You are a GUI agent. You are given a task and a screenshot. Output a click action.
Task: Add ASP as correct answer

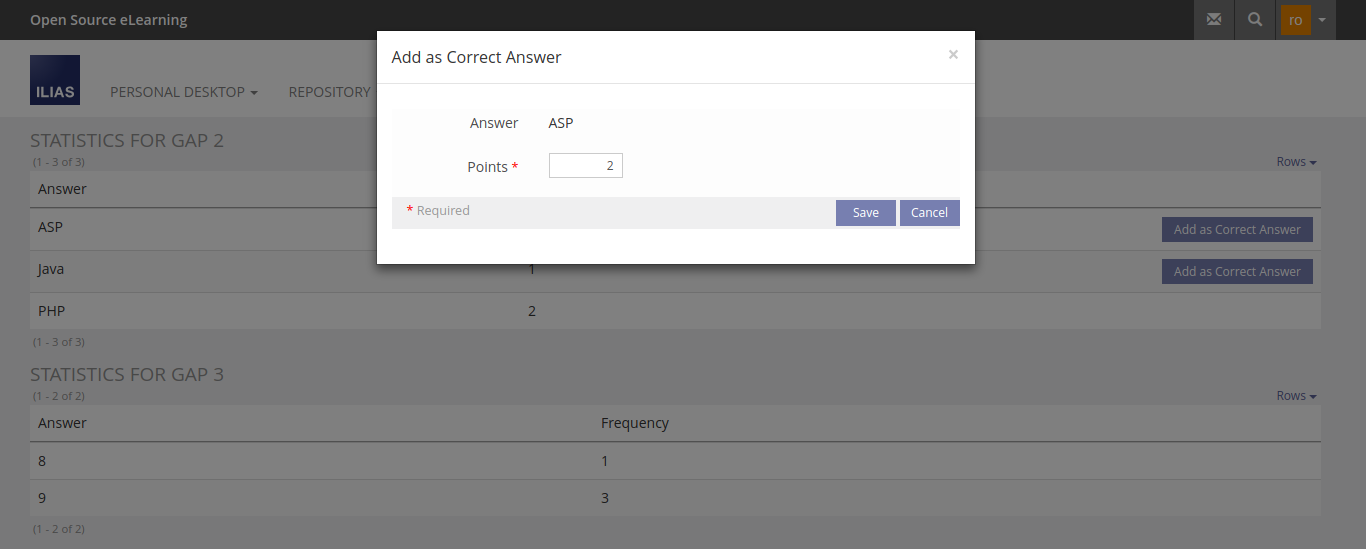pos(1237,230)
